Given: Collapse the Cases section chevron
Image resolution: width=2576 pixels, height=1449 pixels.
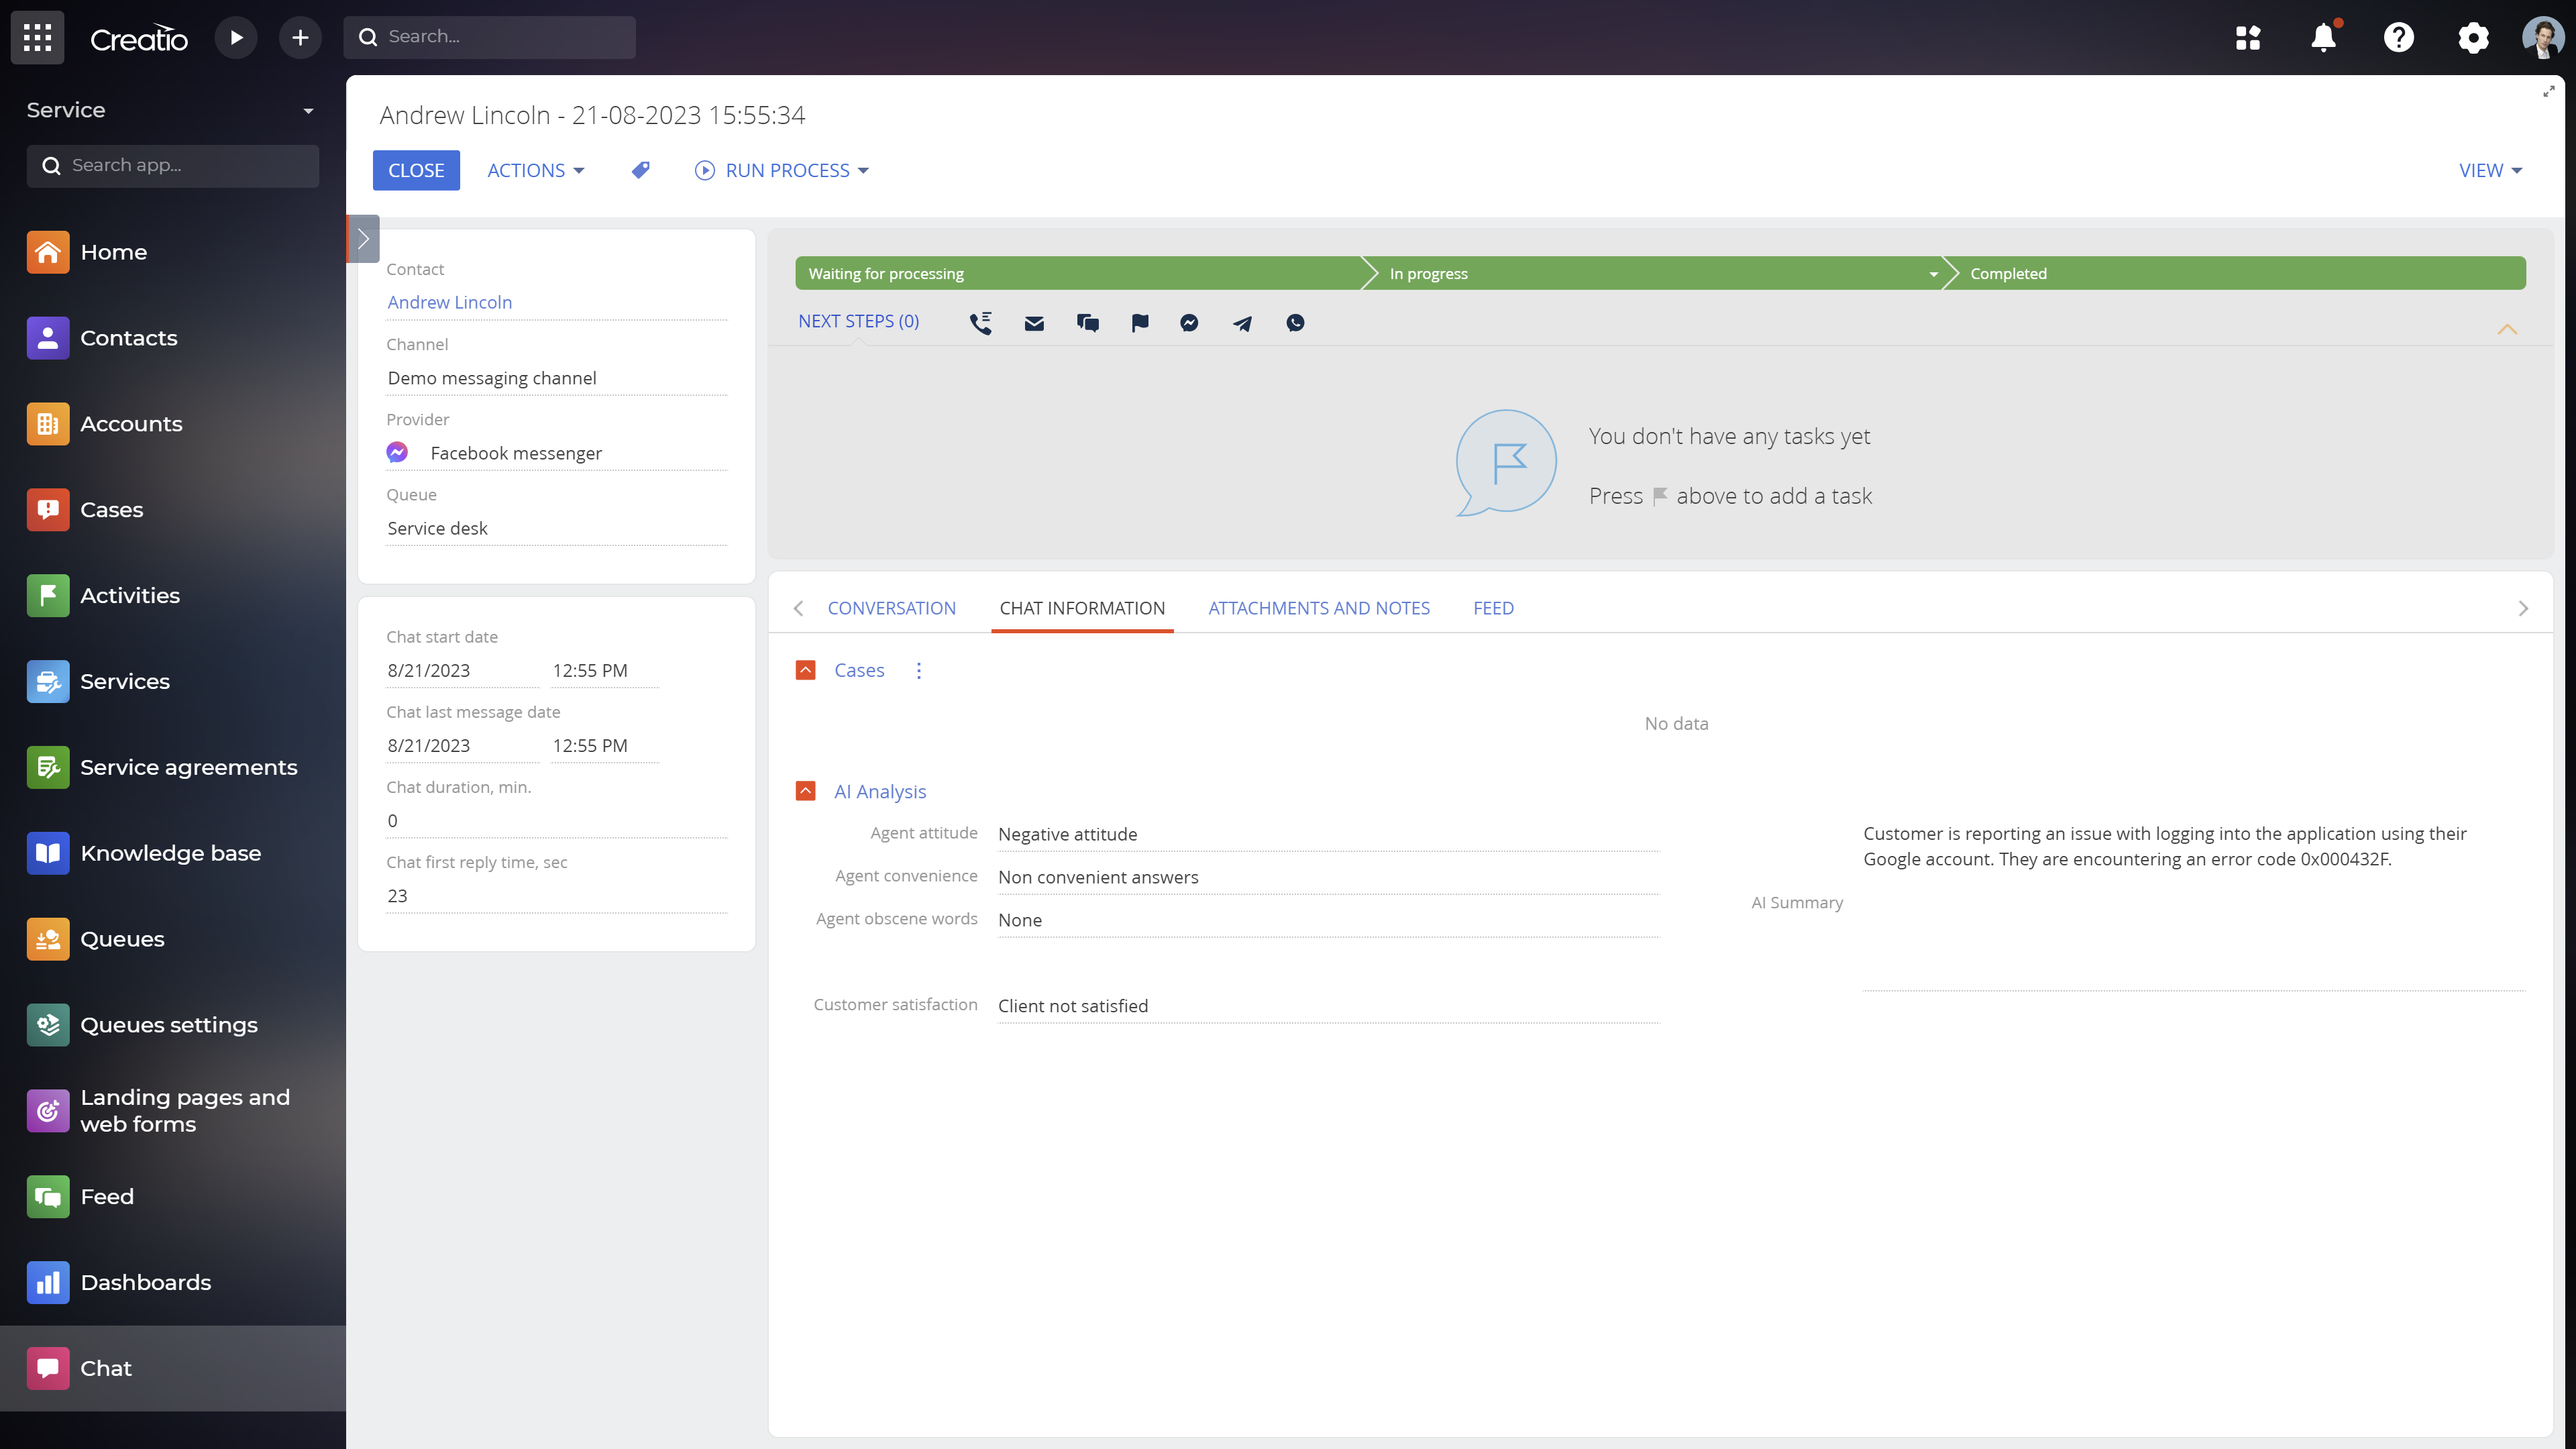Looking at the screenshot, I should click(806, 670).
